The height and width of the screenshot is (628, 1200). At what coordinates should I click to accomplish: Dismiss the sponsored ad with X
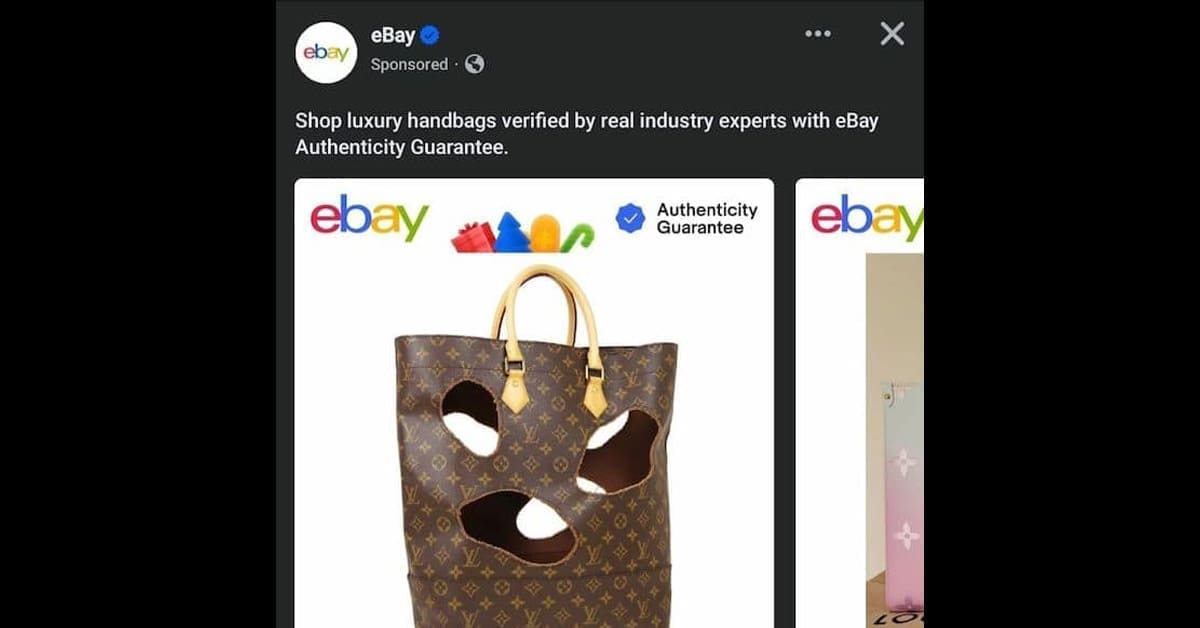(892, 34)
